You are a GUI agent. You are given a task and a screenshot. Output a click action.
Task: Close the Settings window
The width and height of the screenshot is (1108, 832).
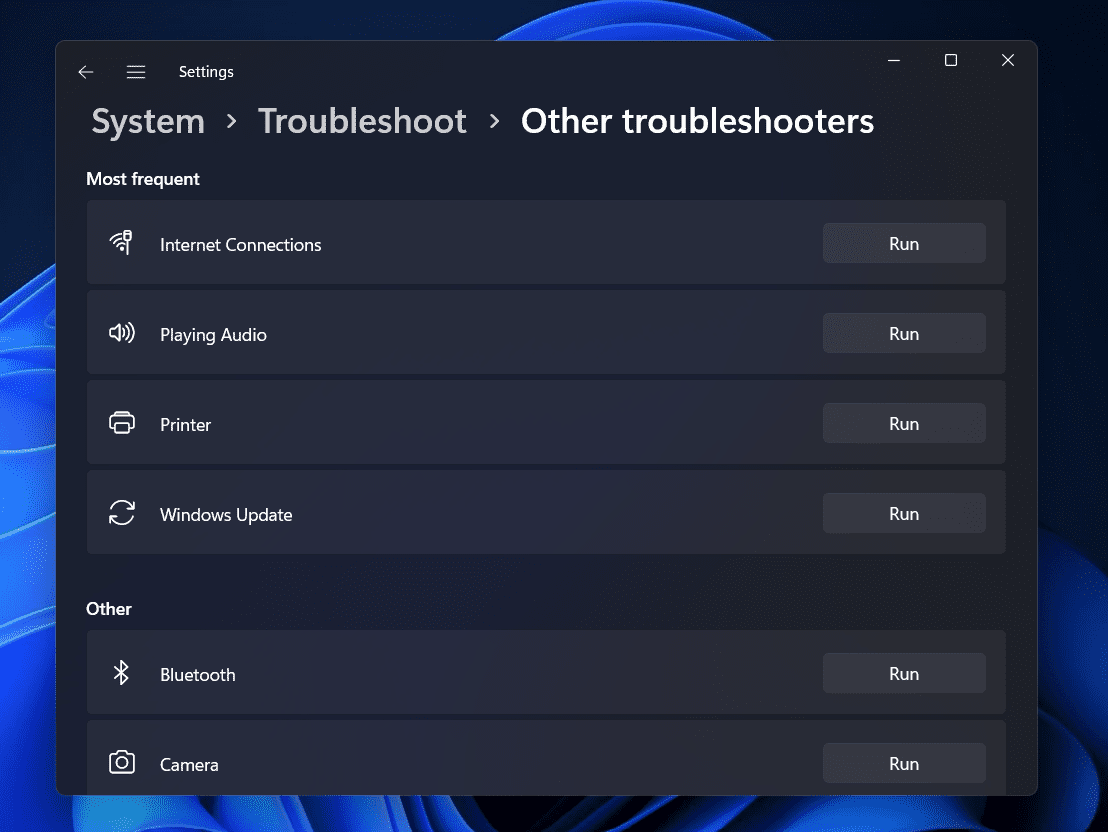[x=1008, y=60]
